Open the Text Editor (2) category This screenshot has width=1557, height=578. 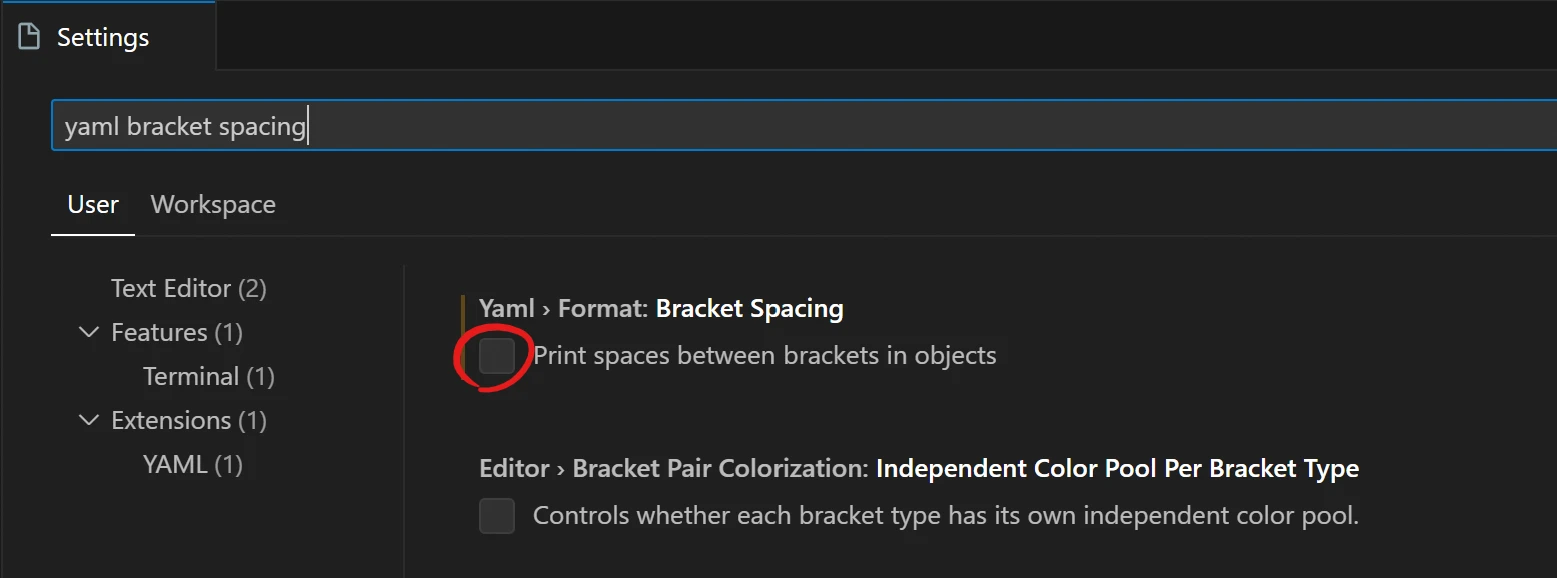[188, 289]
